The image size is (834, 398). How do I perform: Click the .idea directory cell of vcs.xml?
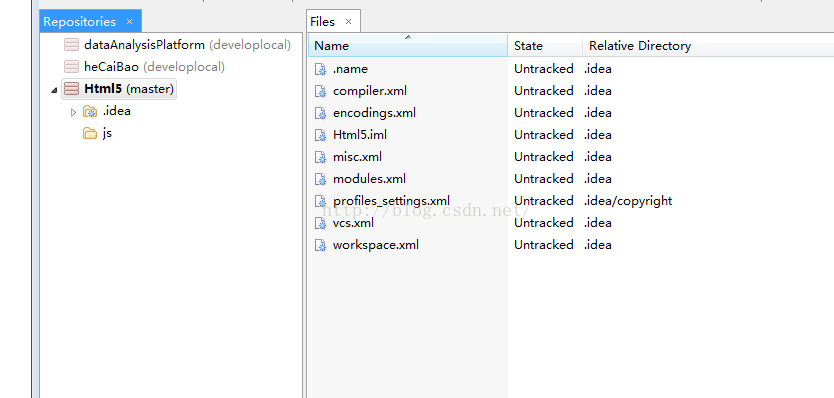click(598, 222)
